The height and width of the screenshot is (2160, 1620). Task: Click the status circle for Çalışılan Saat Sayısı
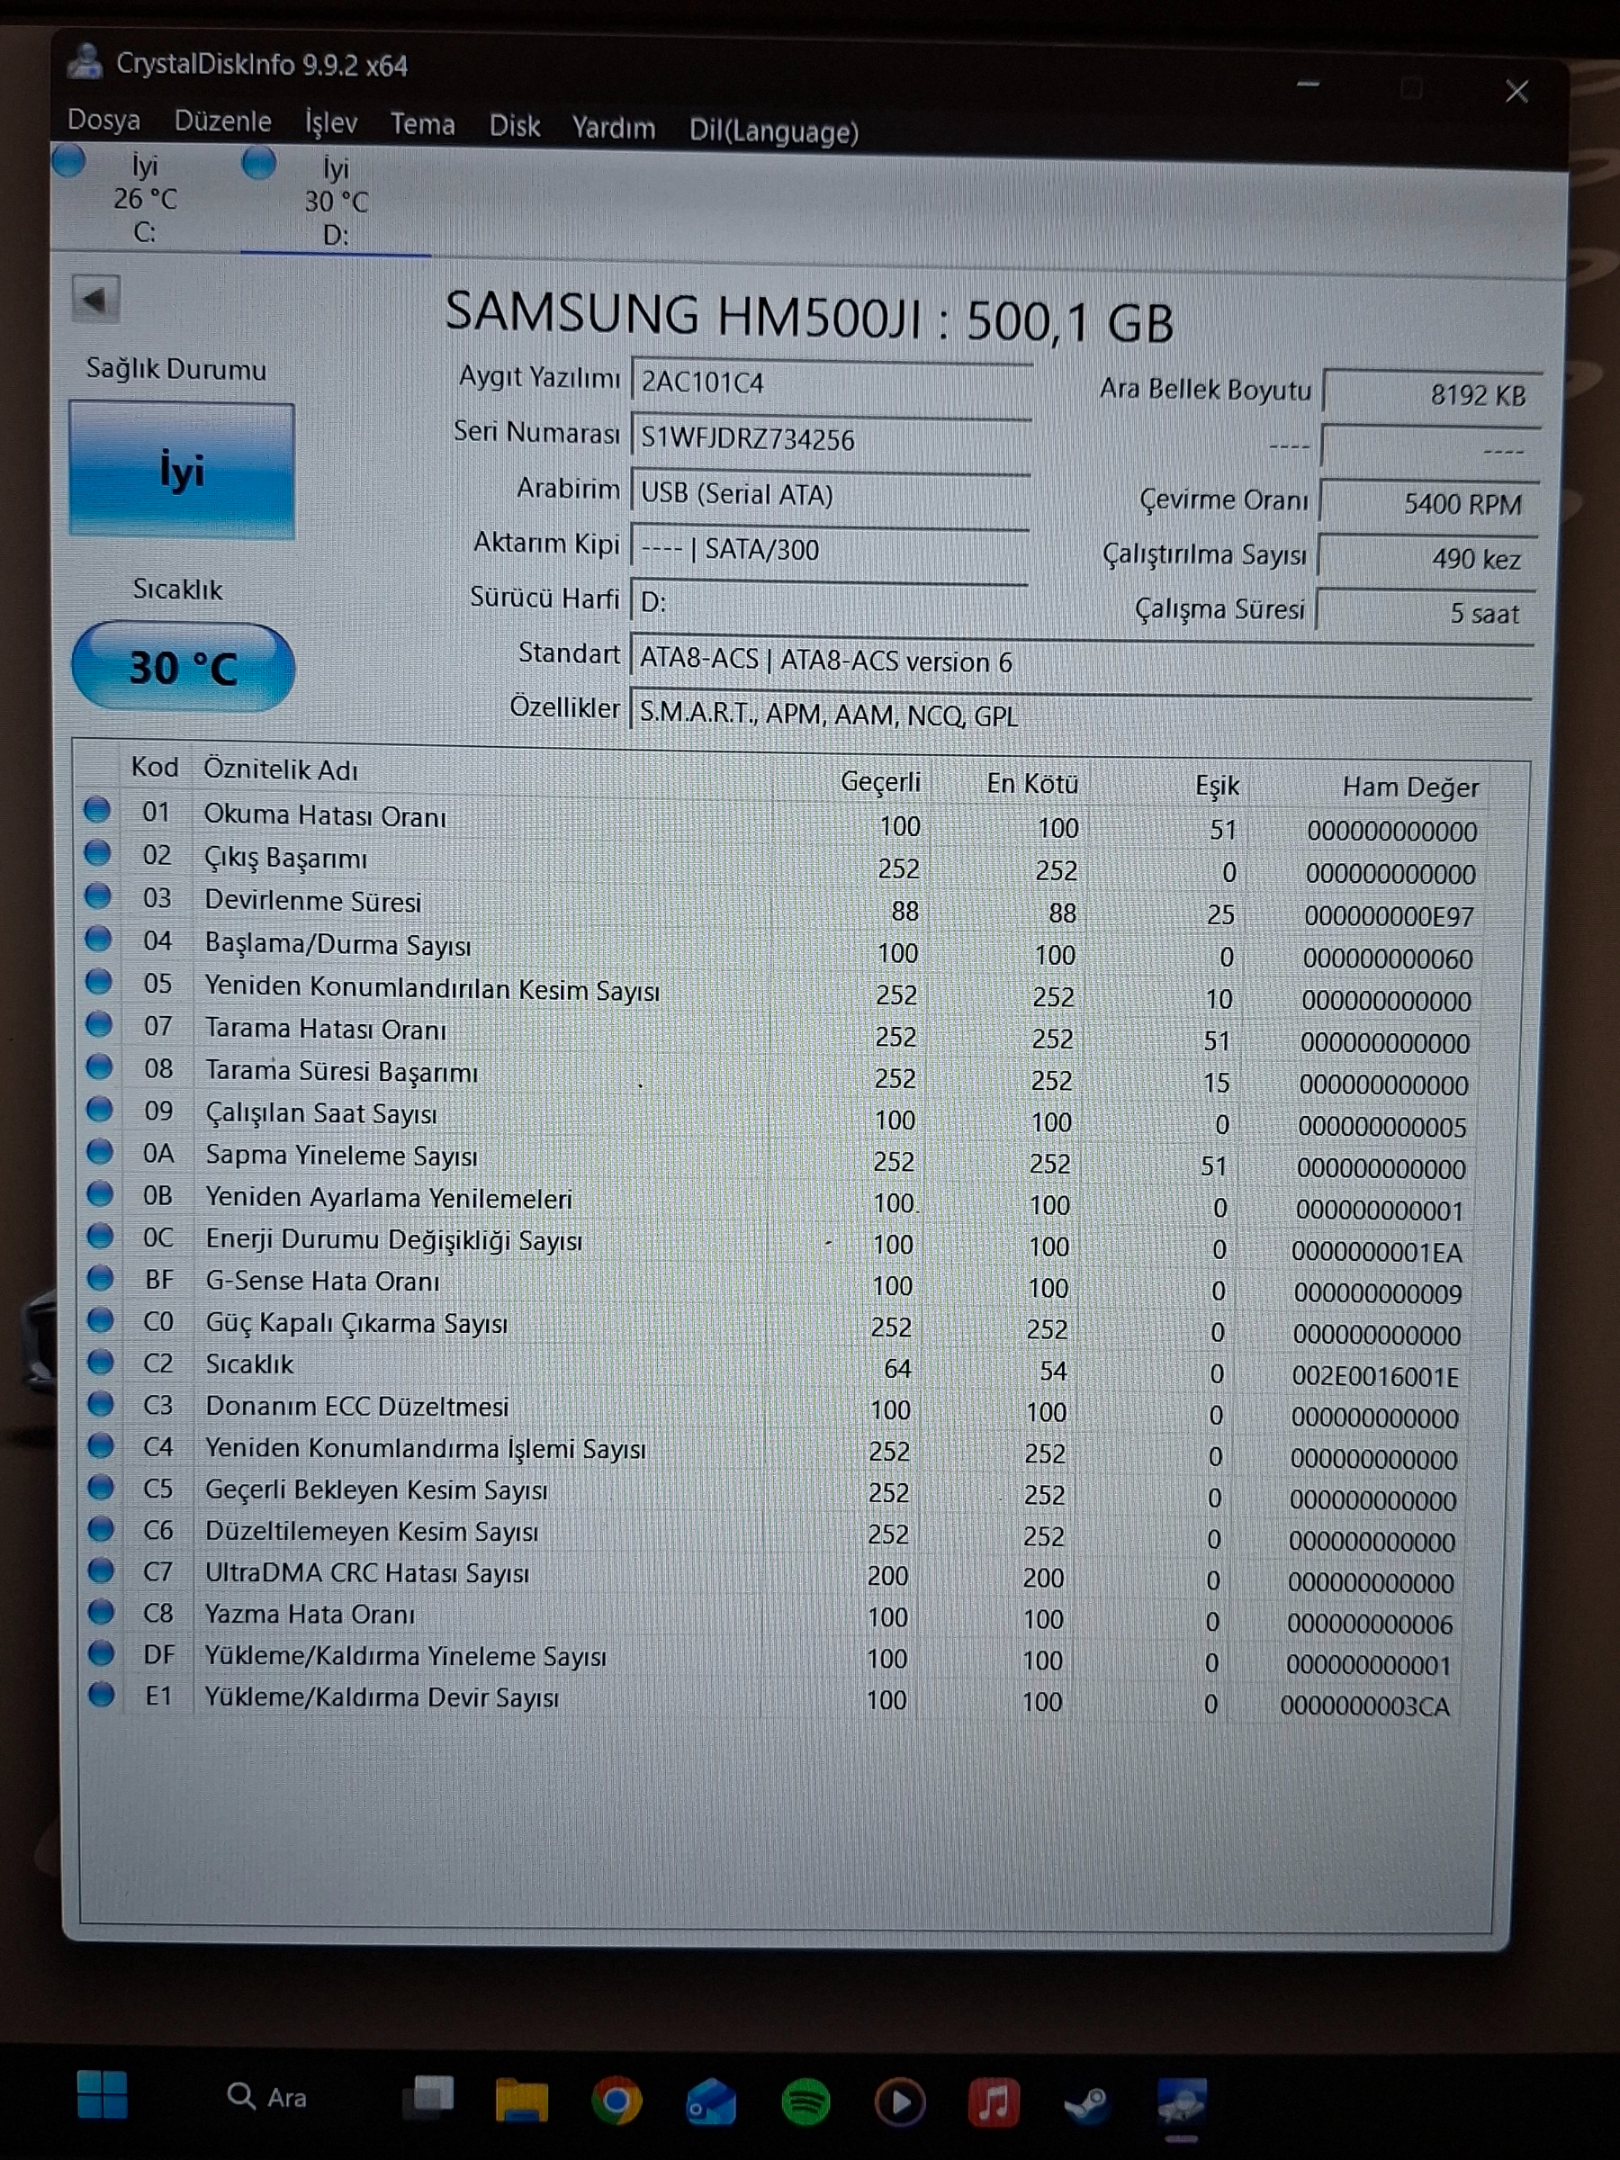pyautogui.click(x=99, y=1109)
